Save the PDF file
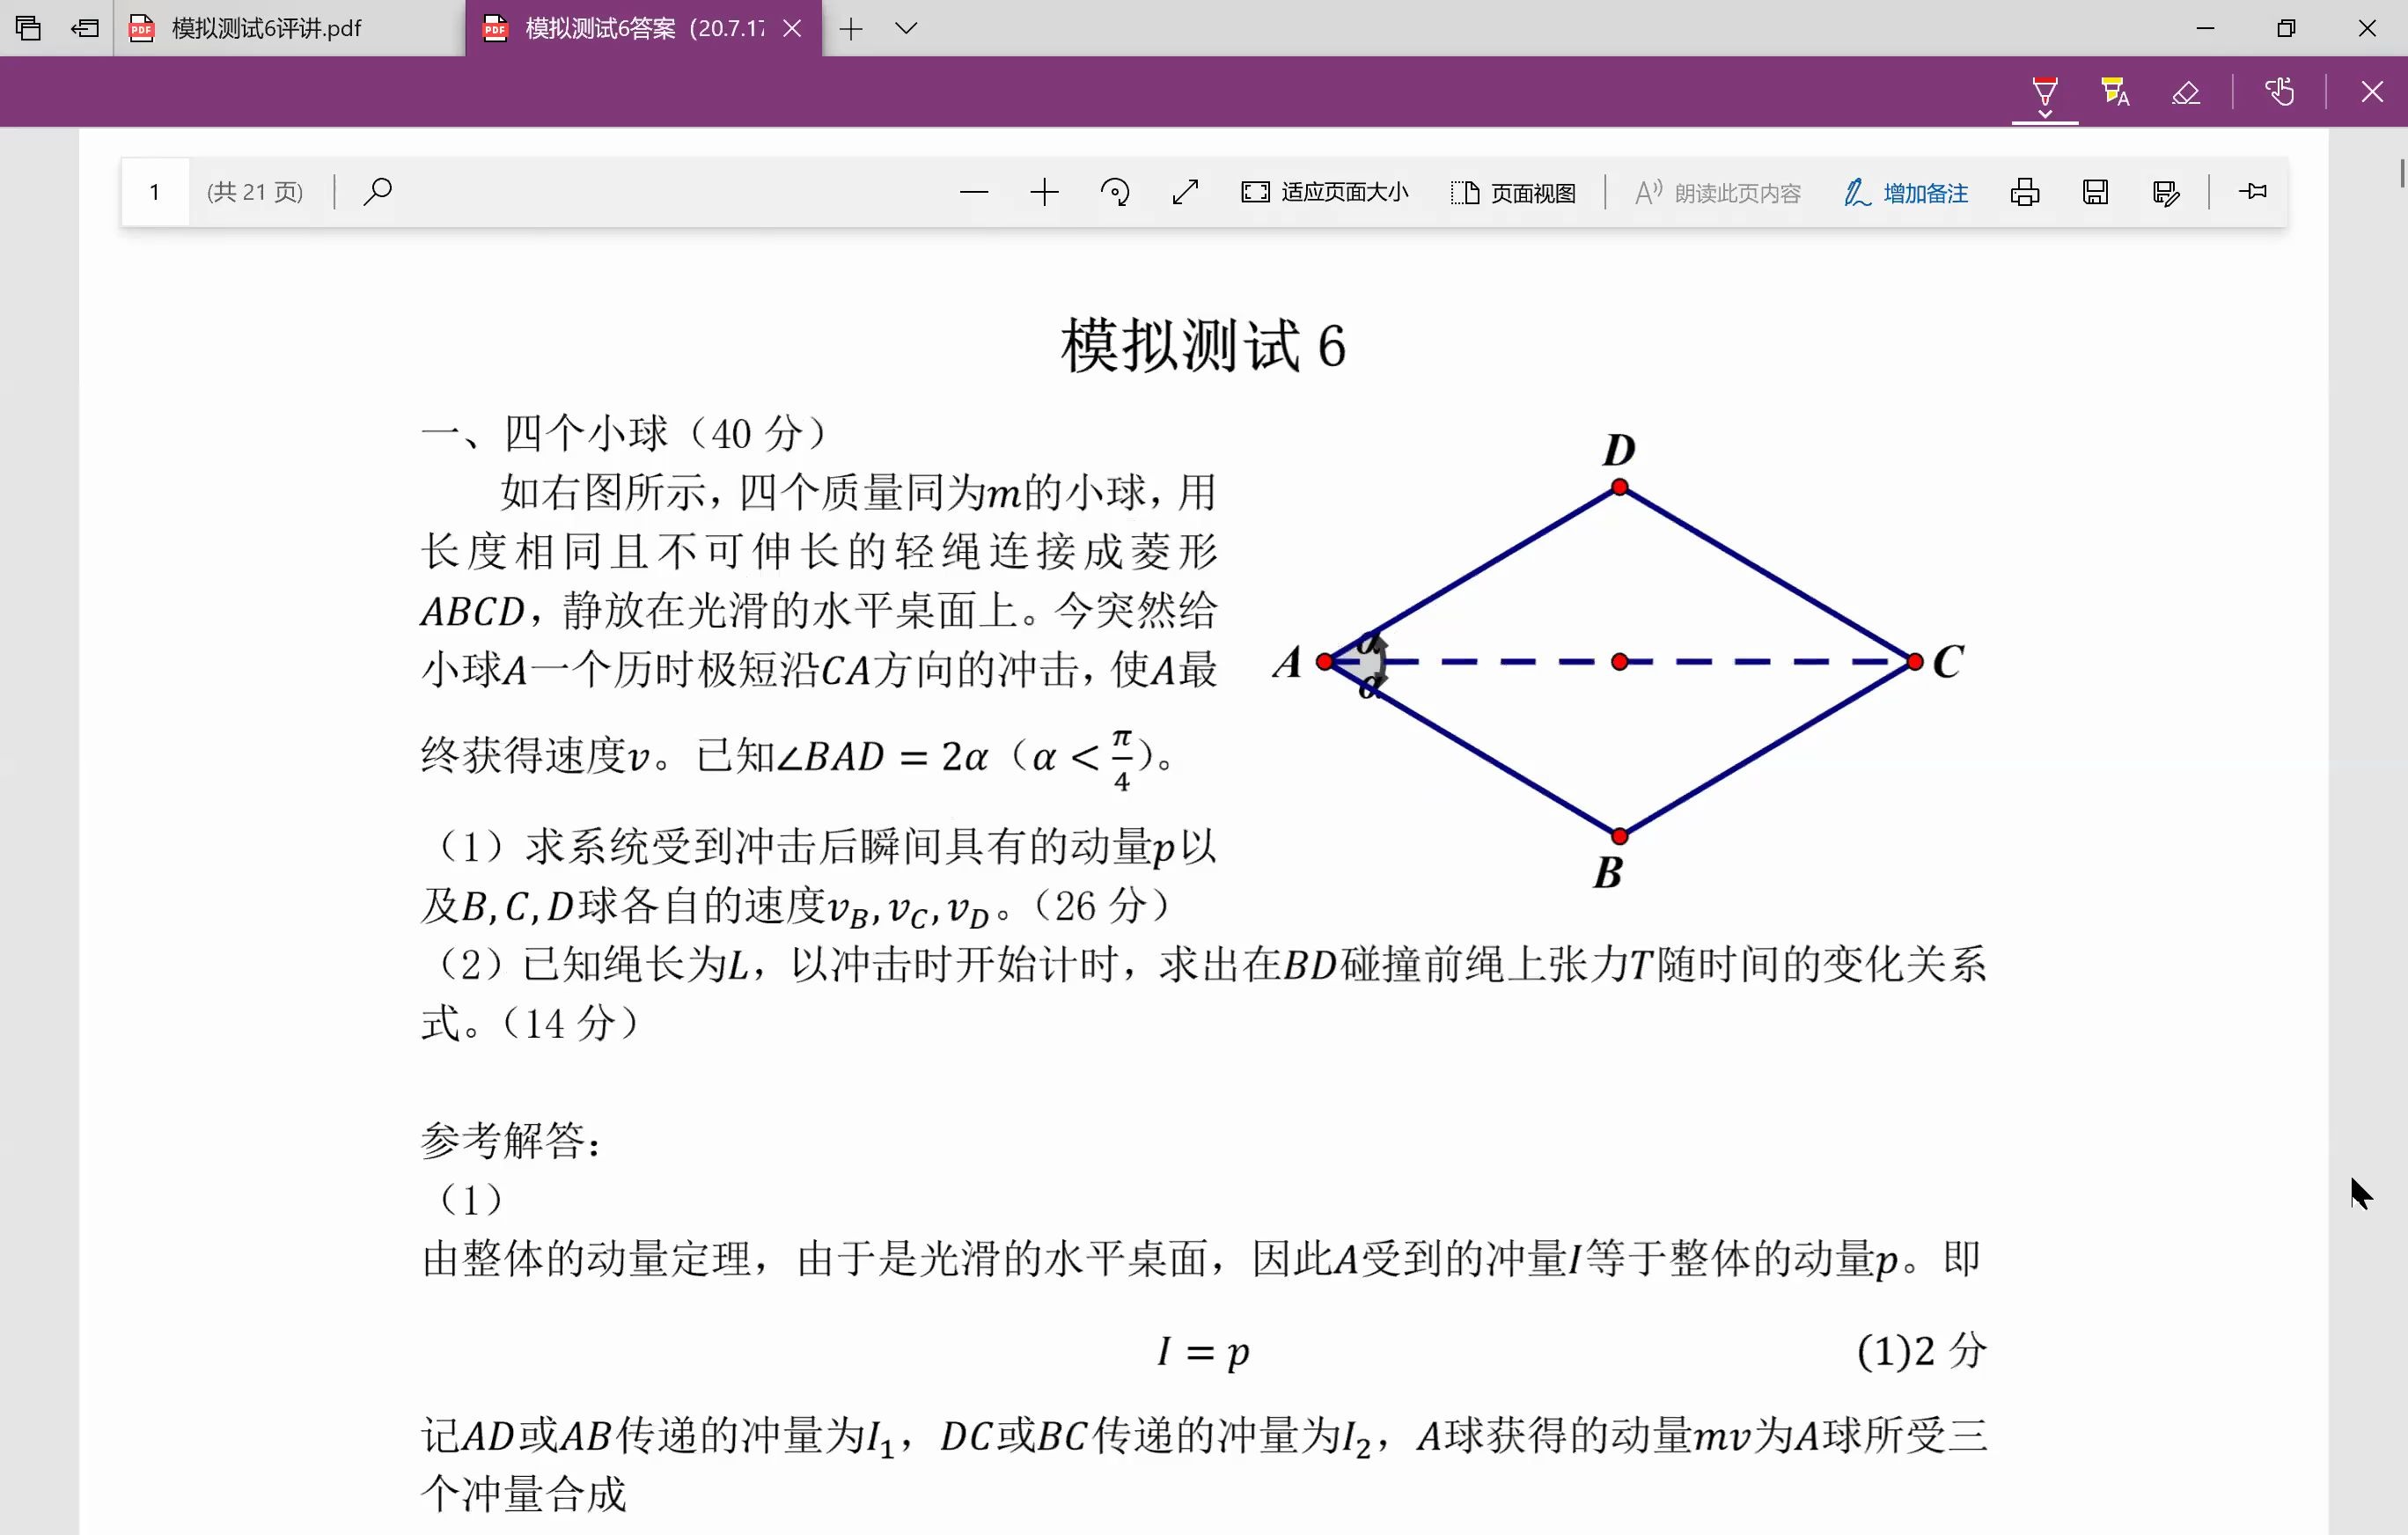The image size is (2408, 1535). [2095, 192]
